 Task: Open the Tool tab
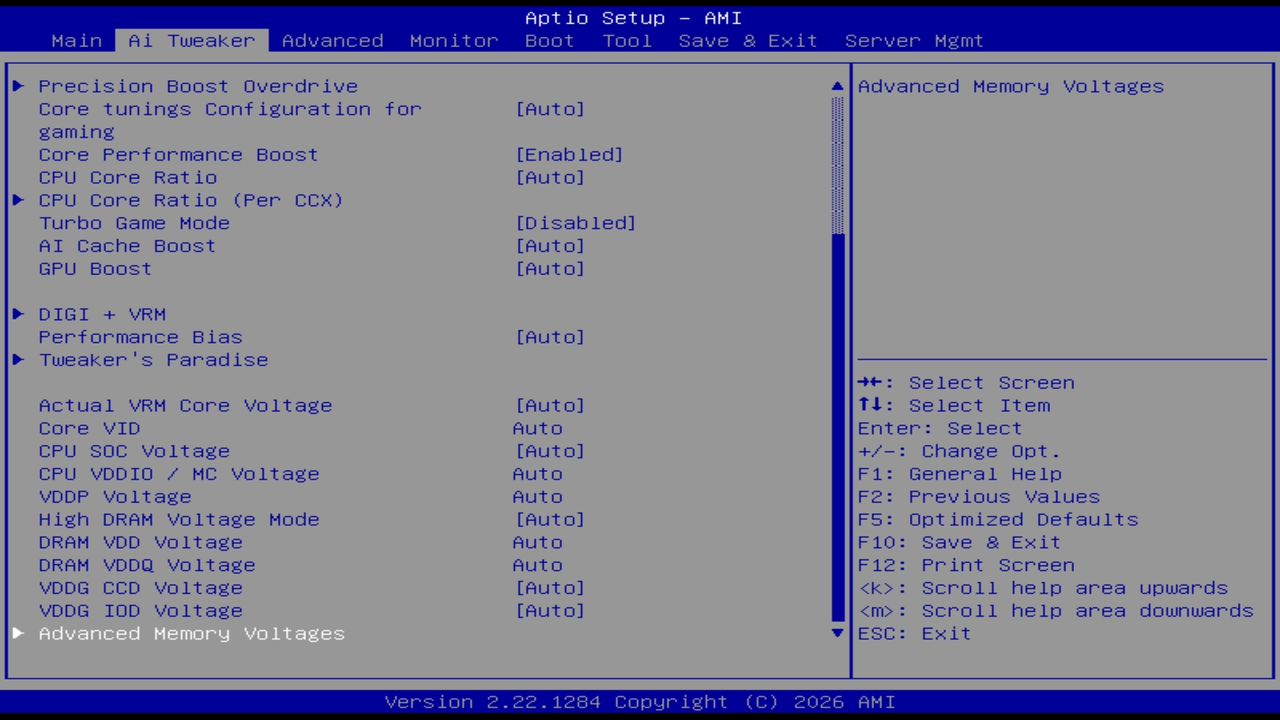(627, 41)
